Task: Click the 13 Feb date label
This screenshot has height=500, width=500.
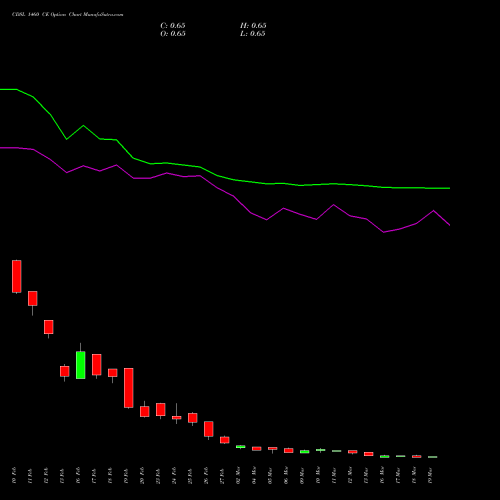Action: pos(62,475)
